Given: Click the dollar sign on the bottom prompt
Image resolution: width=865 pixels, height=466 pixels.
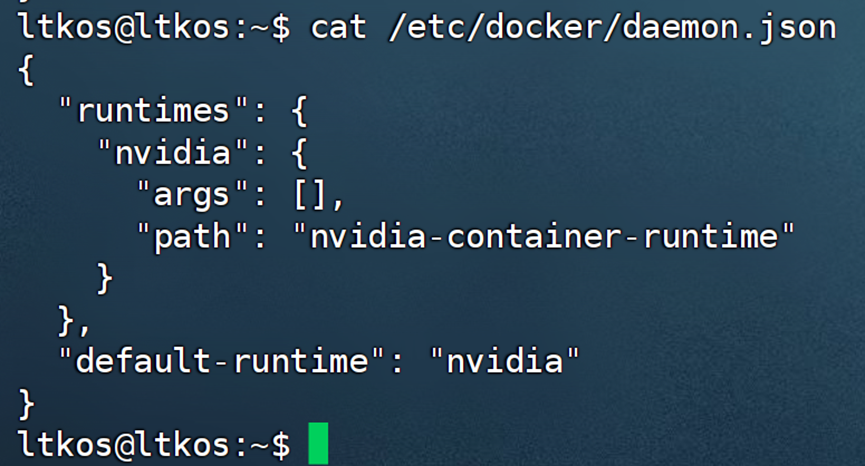Looking at the screenshot, I should pyautogui.click(x=281, y=443).
